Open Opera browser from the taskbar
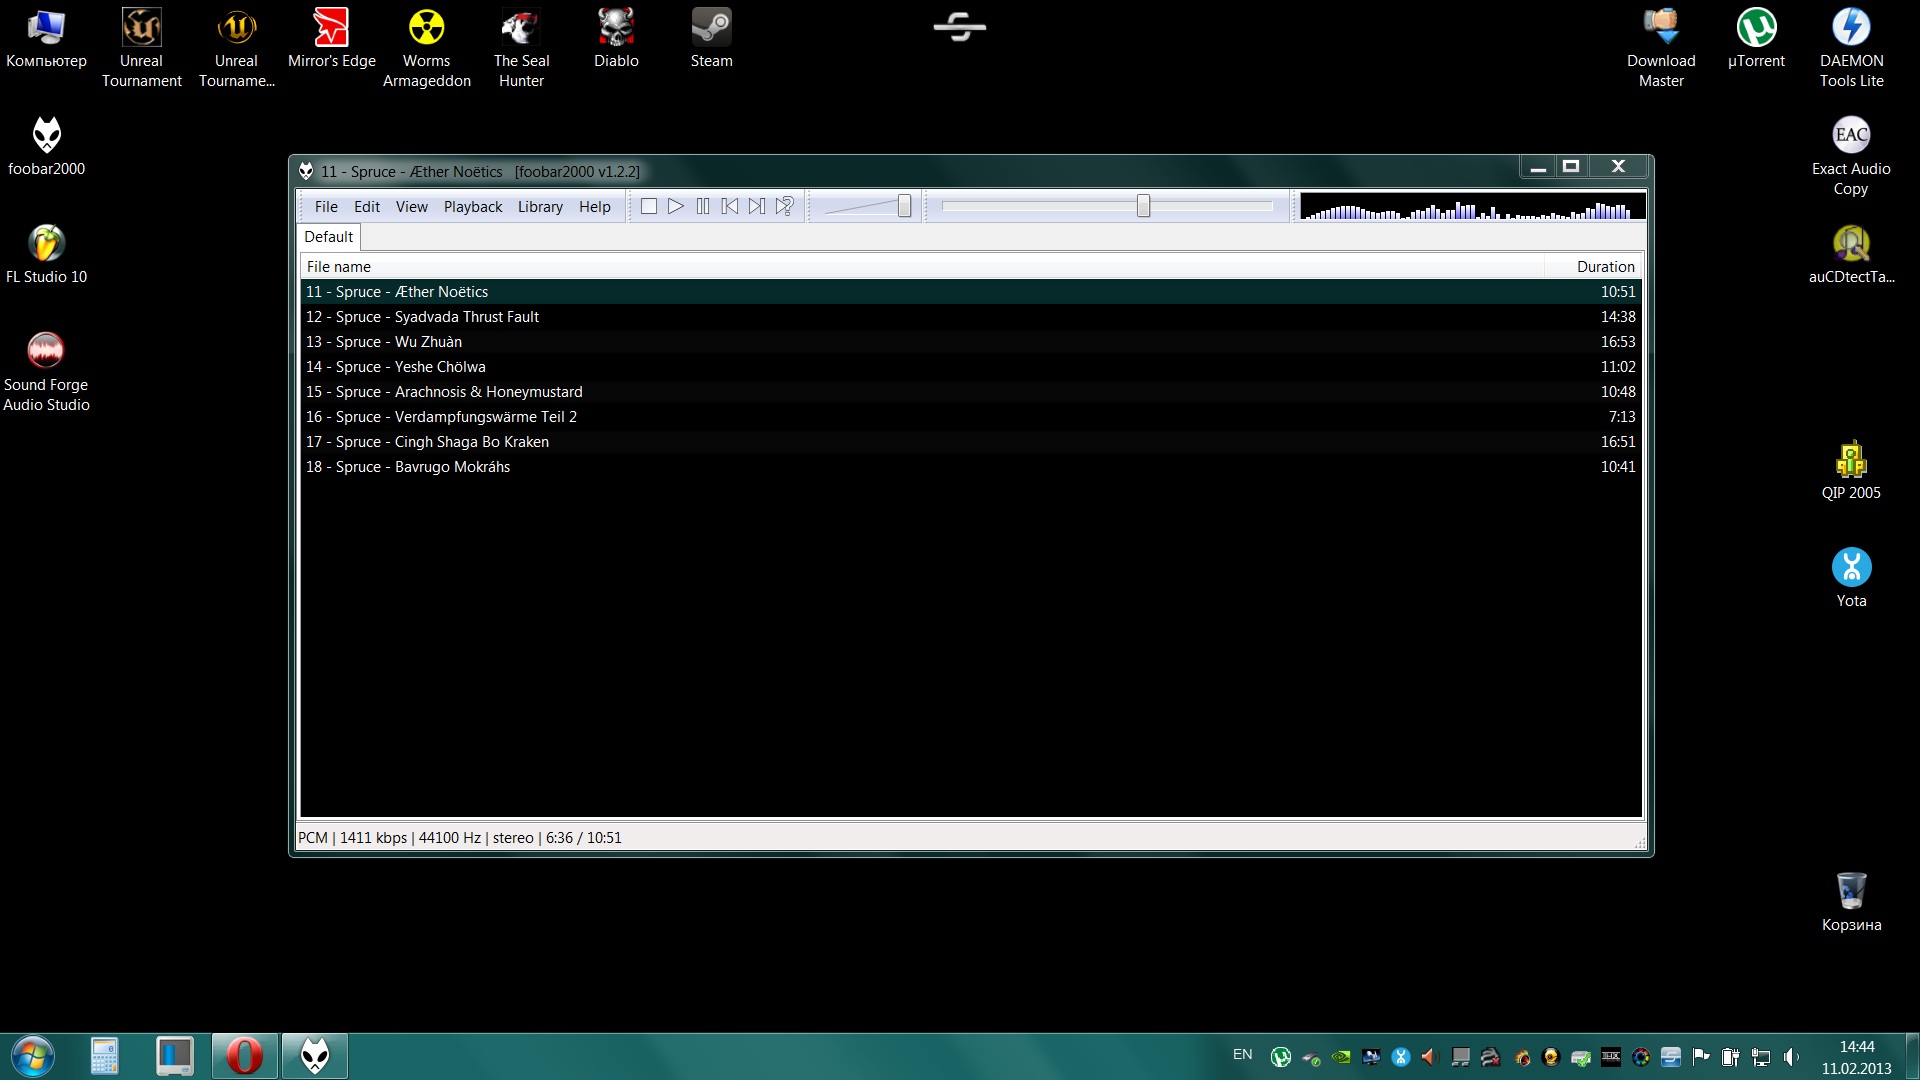 point(244,1056)
